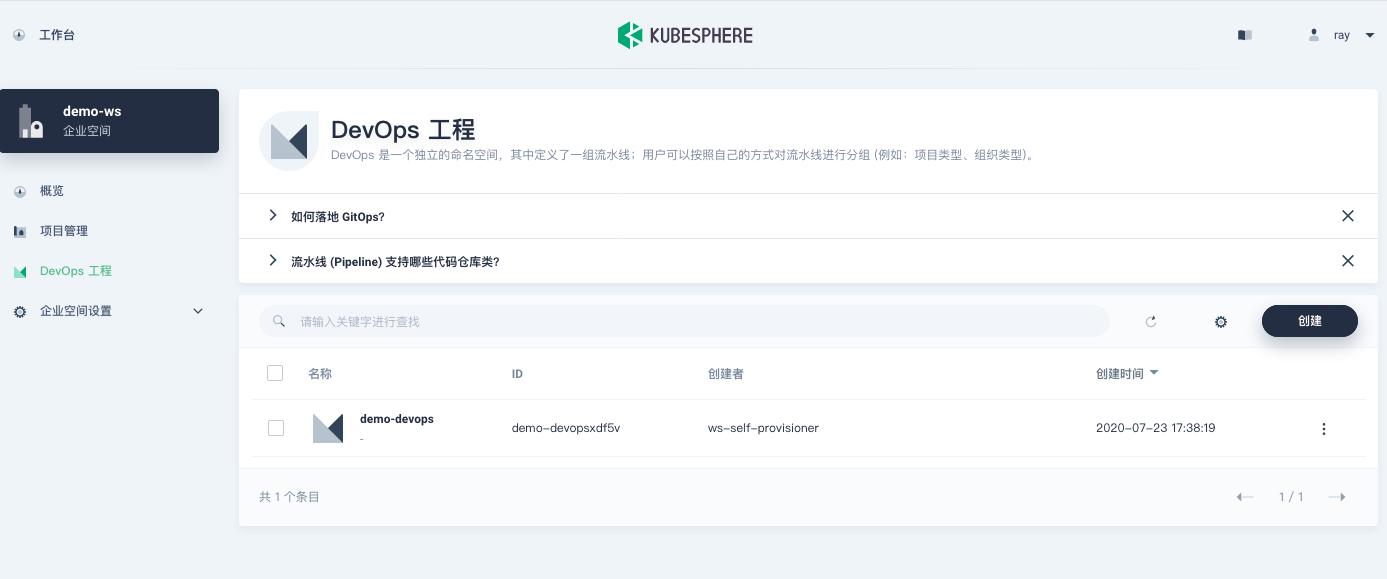Screen dimensions: 1387x579
Task: Expand the 企业空间设置 chevron
Action: pyautogui.click(x=198, y=311)
